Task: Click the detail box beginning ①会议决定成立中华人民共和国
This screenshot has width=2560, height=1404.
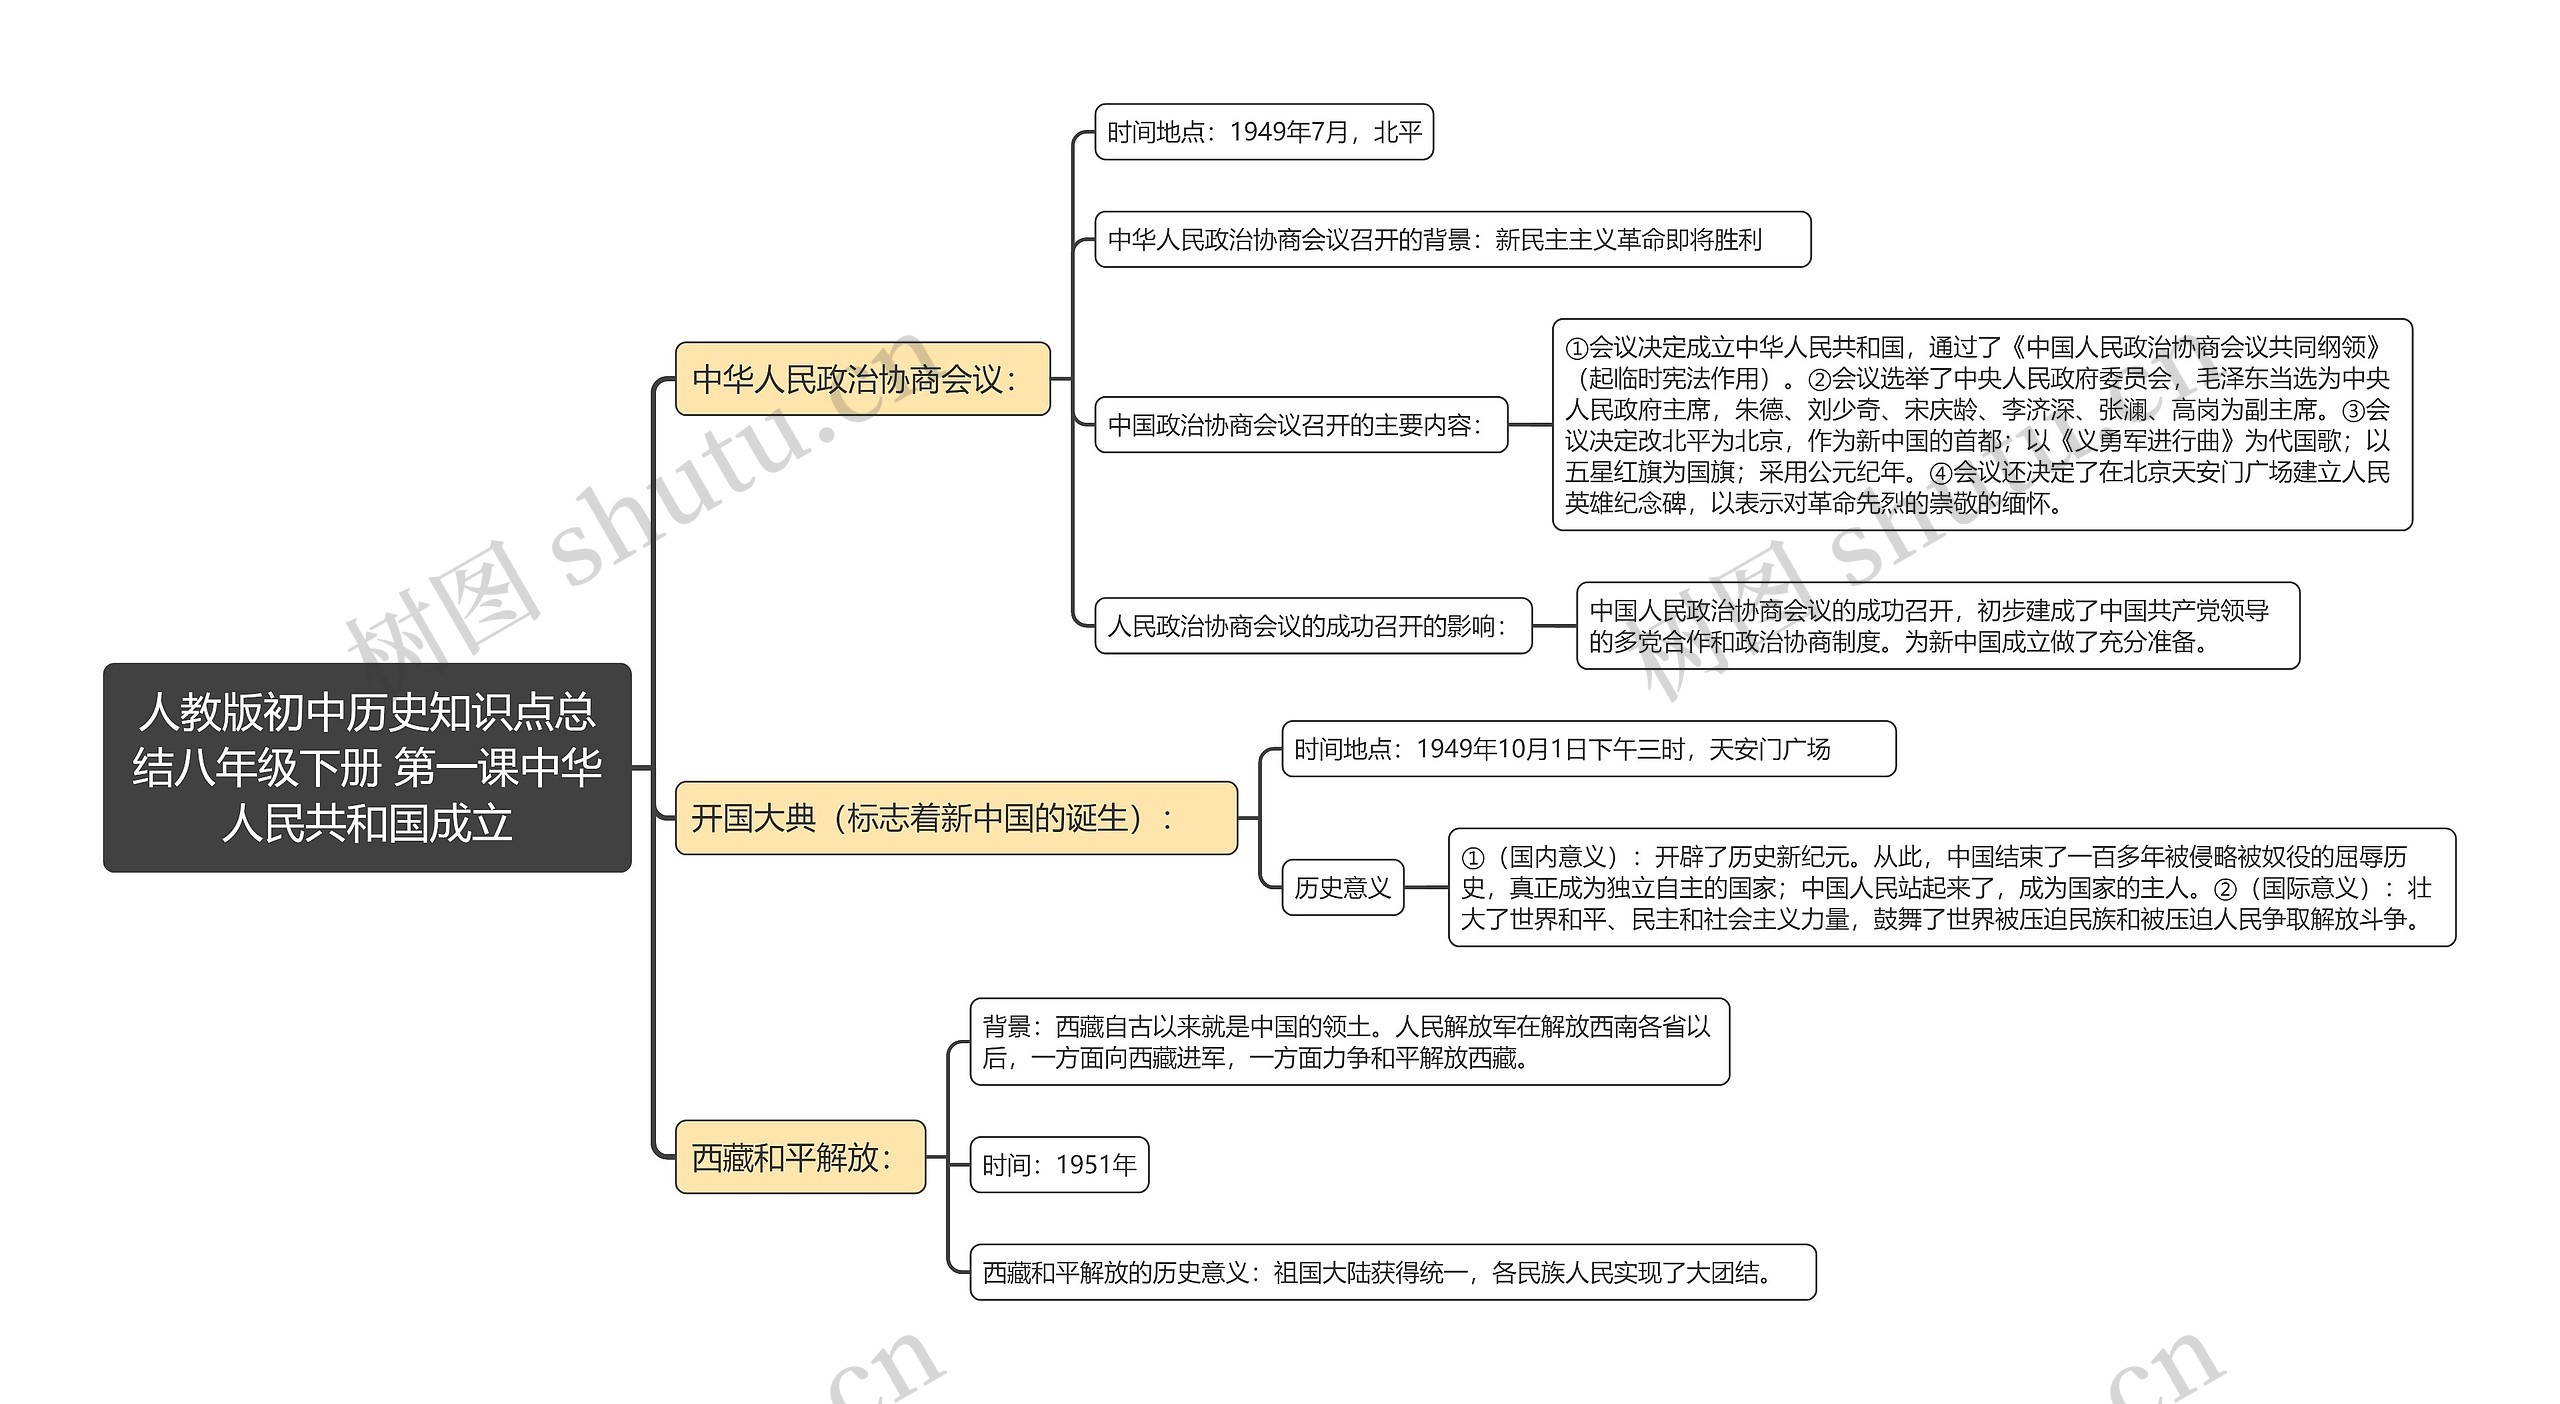Action: [1982, 425]
